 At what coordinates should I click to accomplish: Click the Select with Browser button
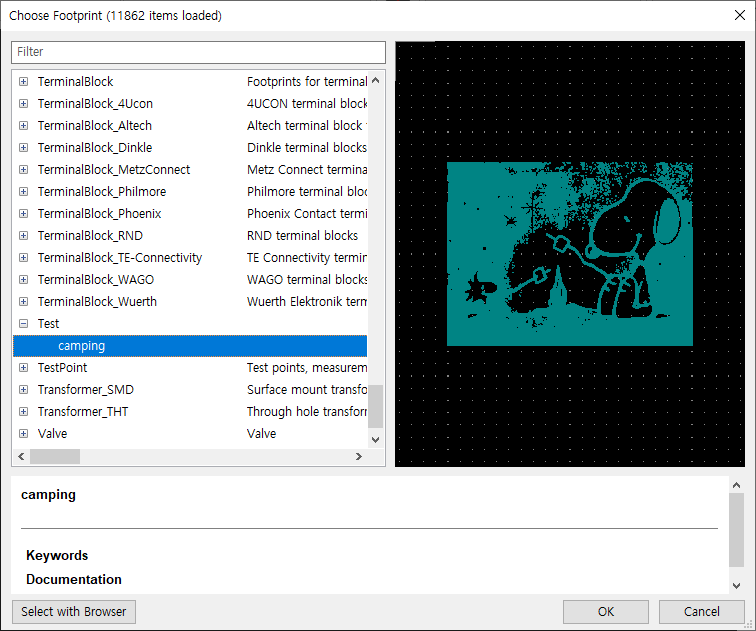[74, 612]
